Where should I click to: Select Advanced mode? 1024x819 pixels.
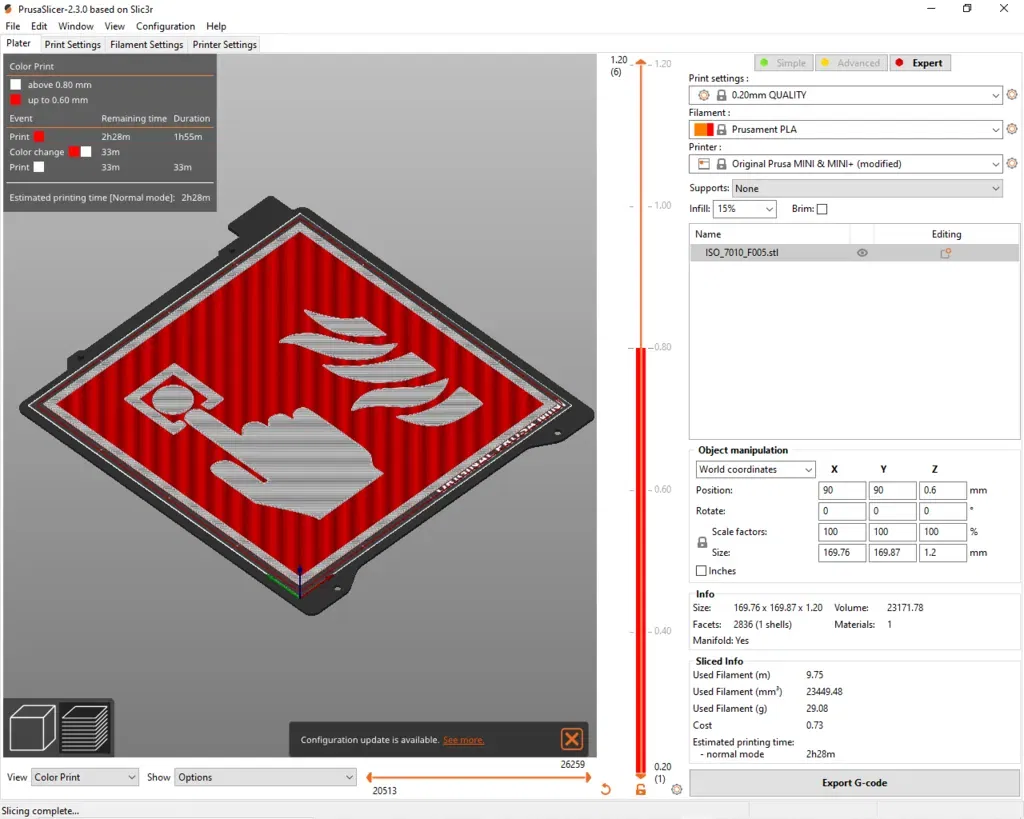click(851, 63)
